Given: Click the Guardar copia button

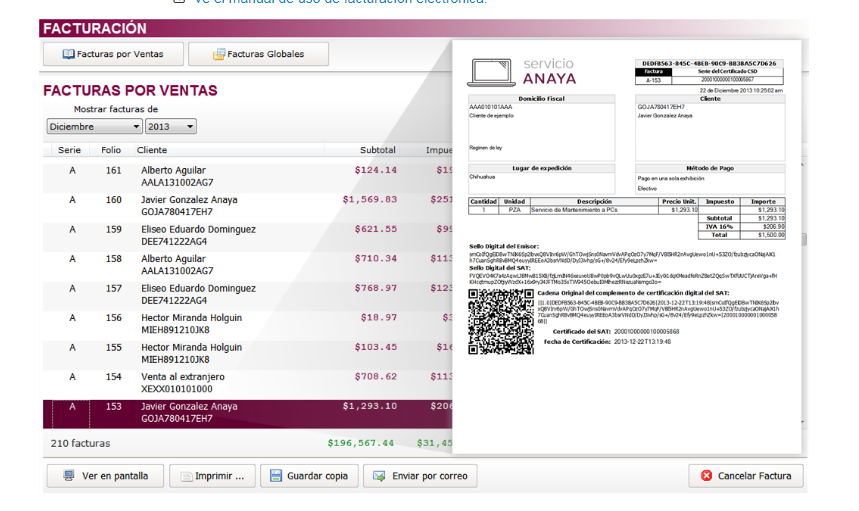Looking at the screenshot, I should 310,476.
